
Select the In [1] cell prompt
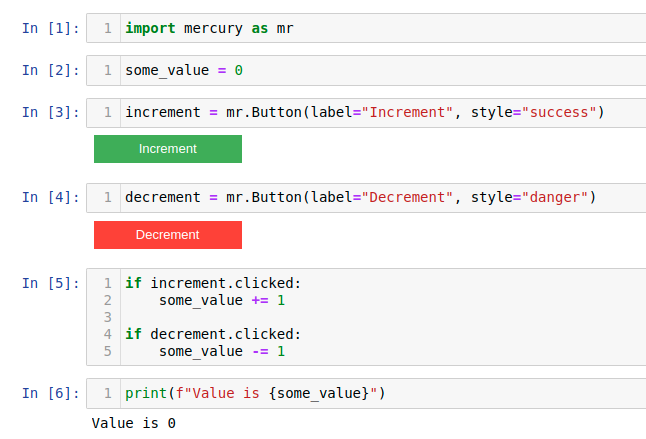(51, 28)
